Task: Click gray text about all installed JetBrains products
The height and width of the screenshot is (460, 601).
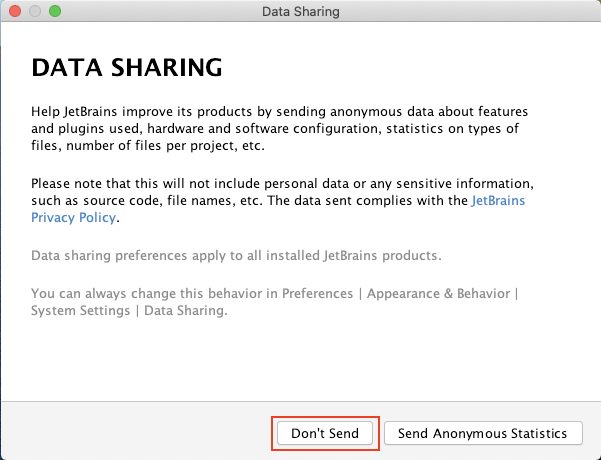Action: tap(236, 255)
